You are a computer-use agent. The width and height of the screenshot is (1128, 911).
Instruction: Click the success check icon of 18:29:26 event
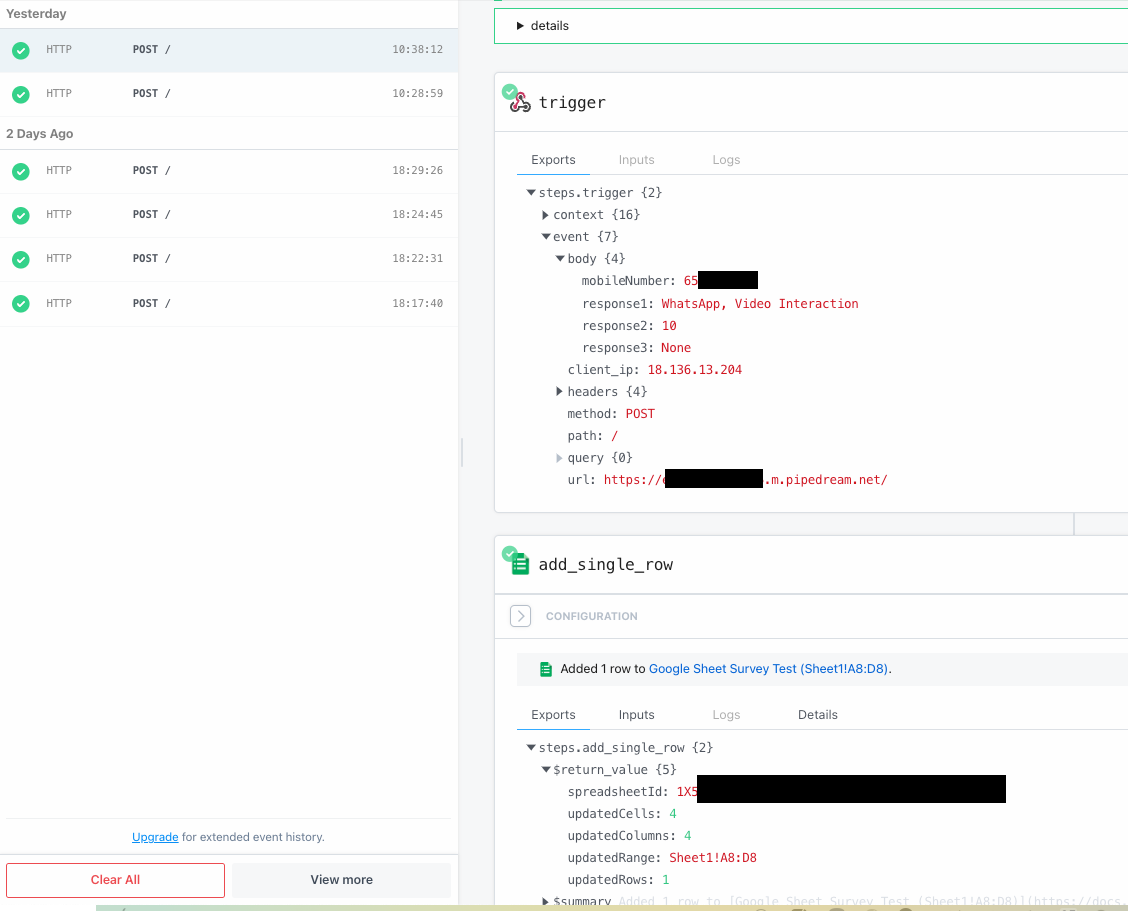pyautogui.click(x=21, y=171)
